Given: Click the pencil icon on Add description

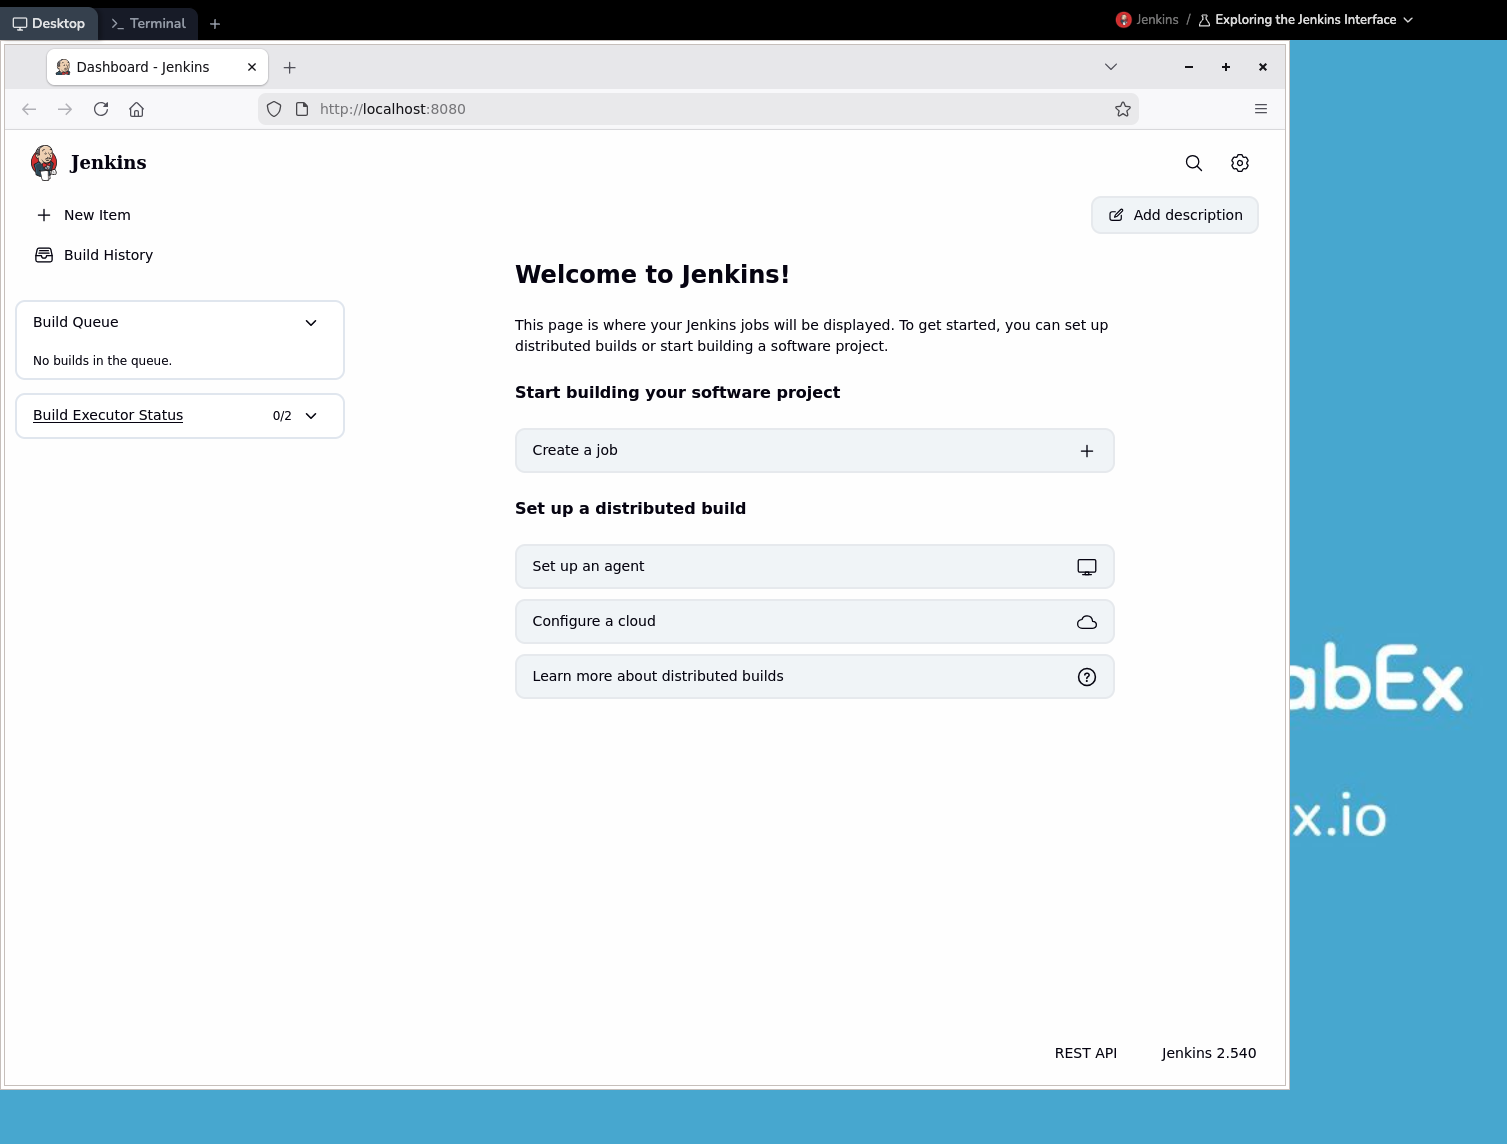Looking at the screenshot, I should (1115, 214).
